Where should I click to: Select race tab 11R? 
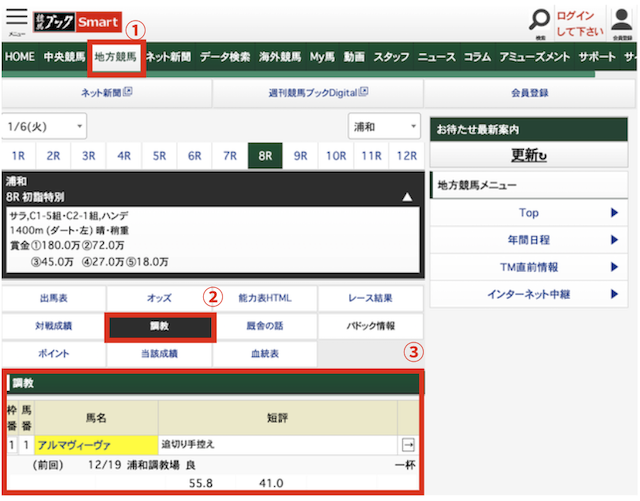click(371, 156)
